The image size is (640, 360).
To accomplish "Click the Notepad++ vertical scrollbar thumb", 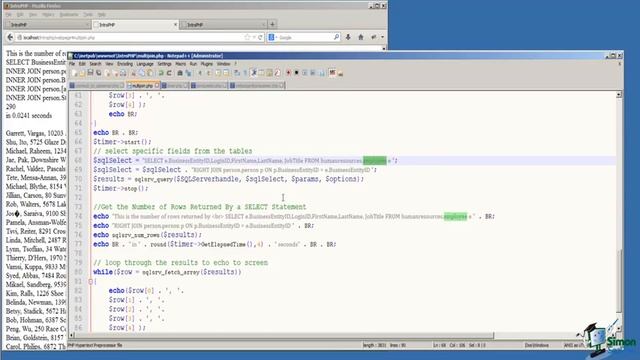I will point(619,282).
